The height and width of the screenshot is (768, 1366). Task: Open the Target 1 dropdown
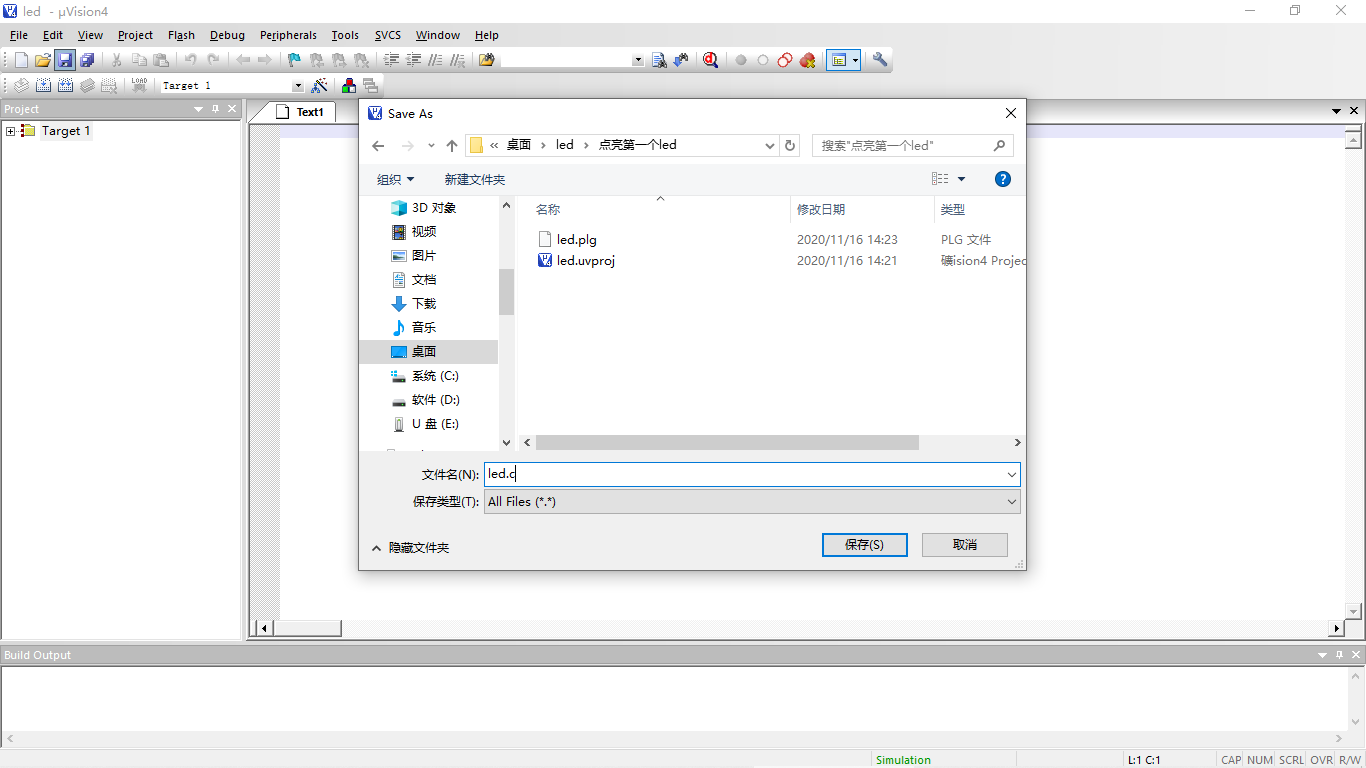297,86
